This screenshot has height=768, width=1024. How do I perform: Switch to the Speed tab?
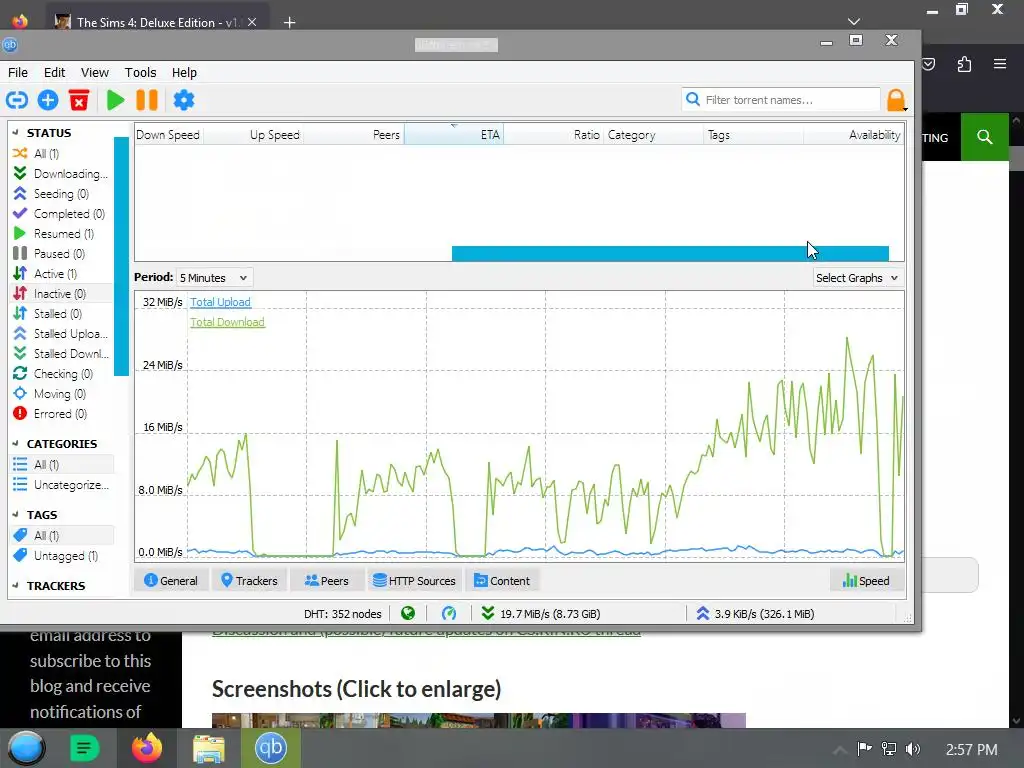point(867,581)
